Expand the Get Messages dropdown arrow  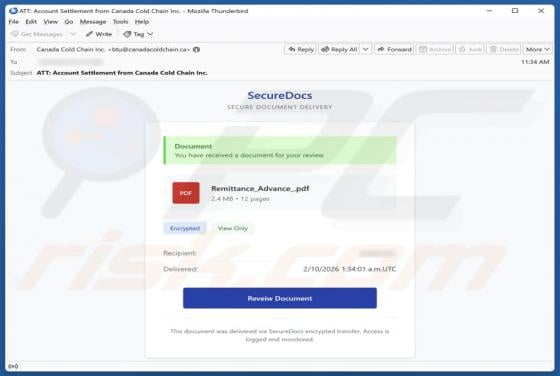click(73, 34)
